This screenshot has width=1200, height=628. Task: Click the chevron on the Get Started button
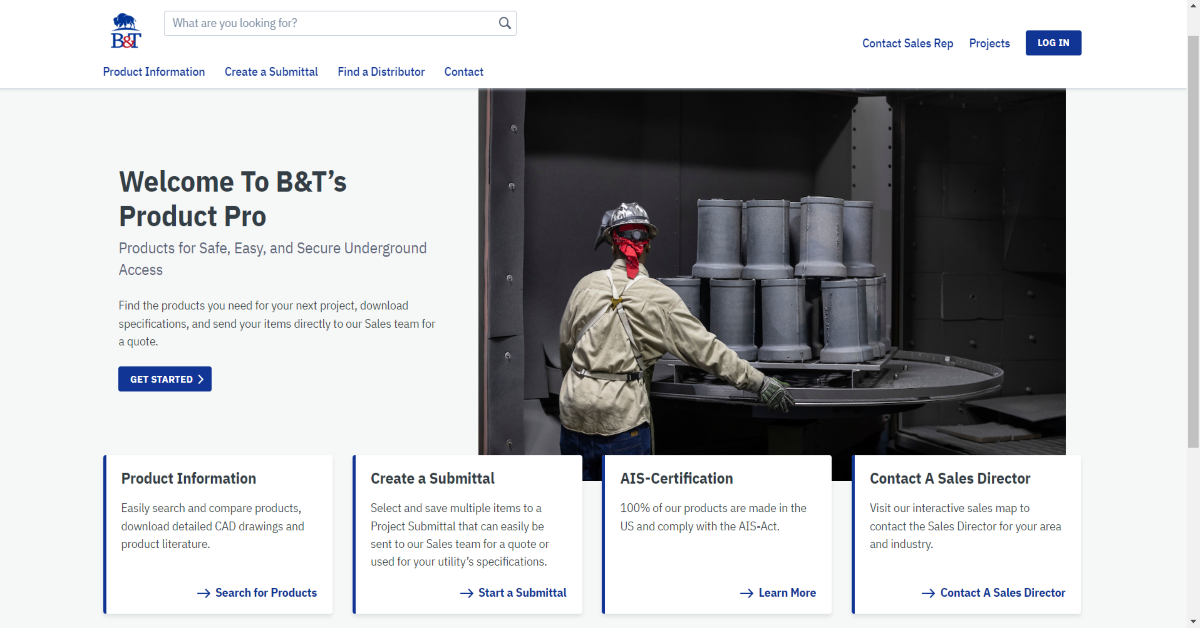coord(201,380)
